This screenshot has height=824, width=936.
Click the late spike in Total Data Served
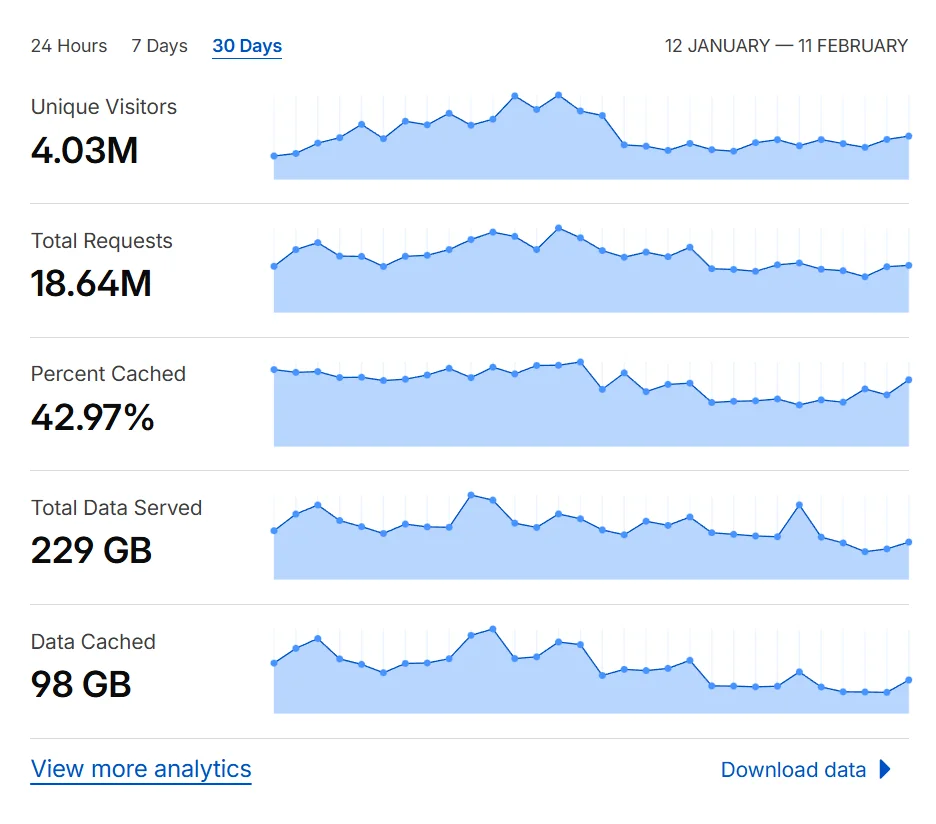point(799,505)
